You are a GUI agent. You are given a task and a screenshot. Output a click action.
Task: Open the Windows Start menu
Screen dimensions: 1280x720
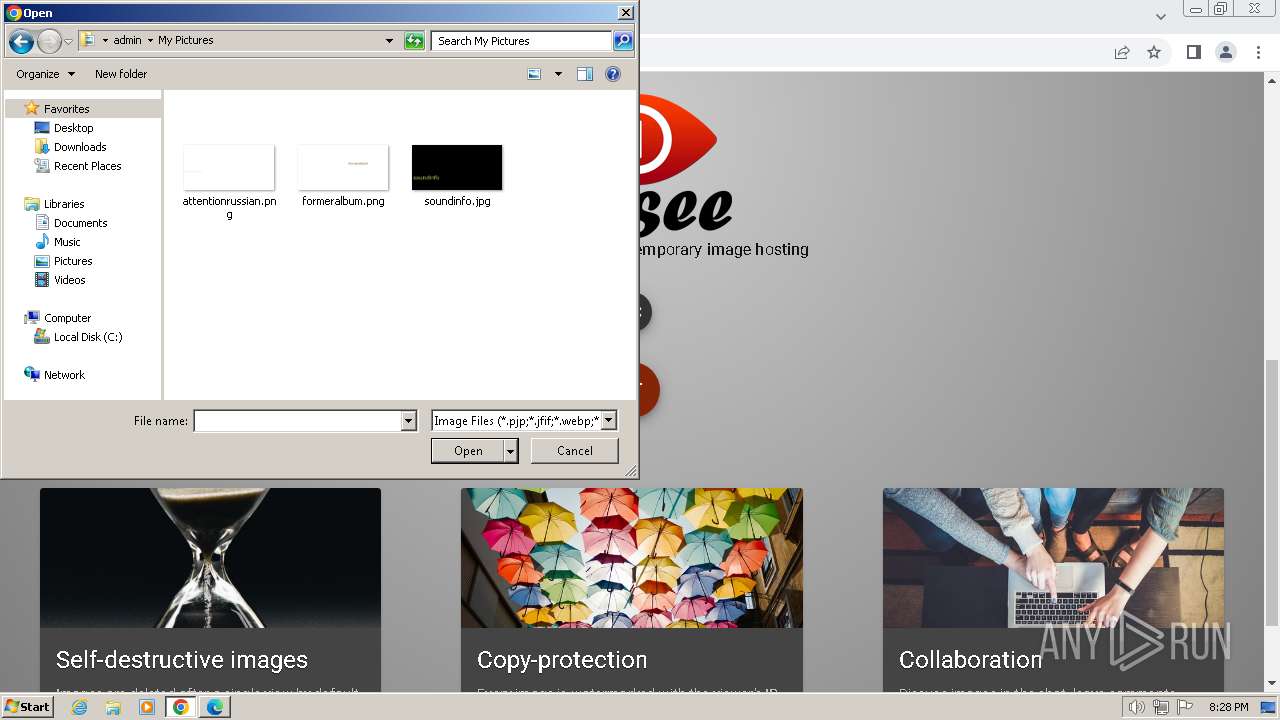pyautogui.click(x=28, y=707)
